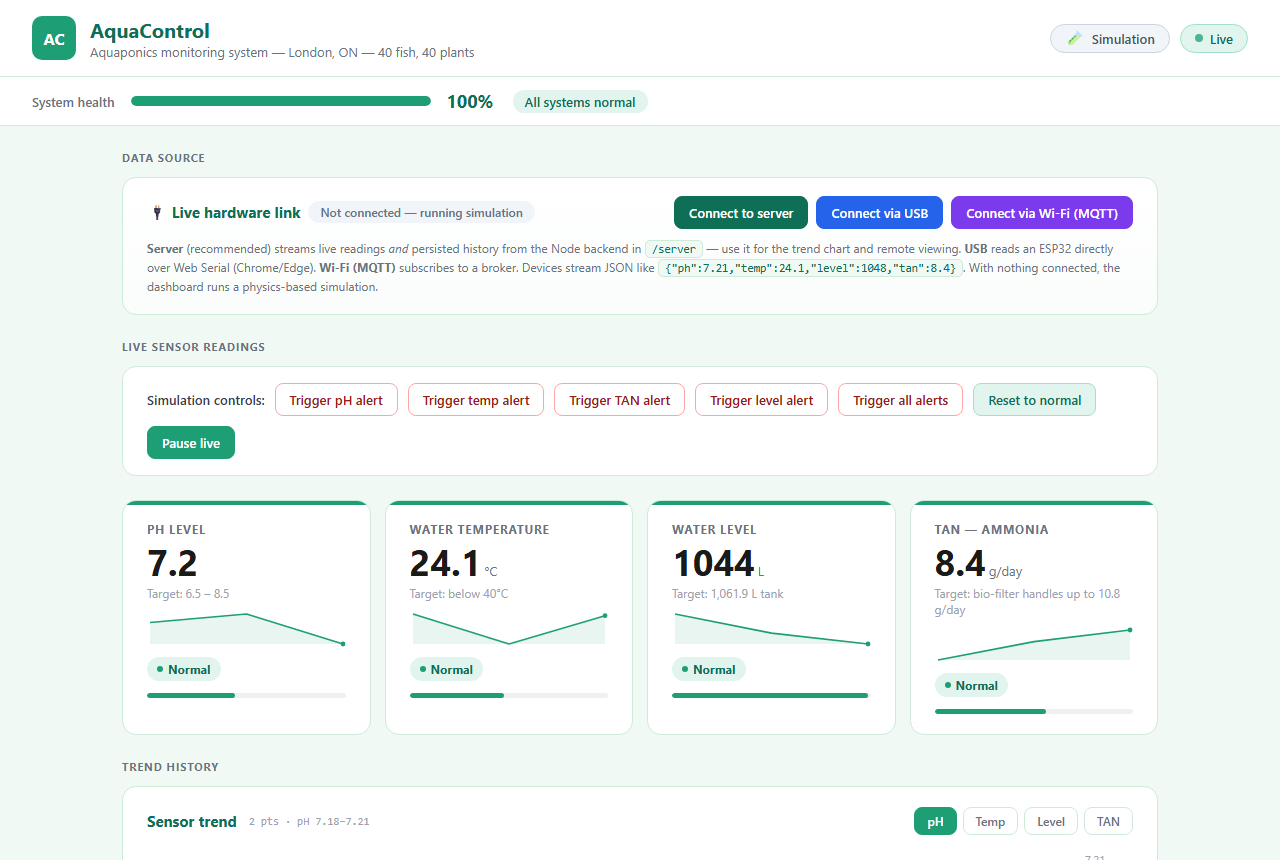Viewport: 1280px width, 860px height.
Task: Click the Target: below 40°C text
Action: click(x=459, y=594)
